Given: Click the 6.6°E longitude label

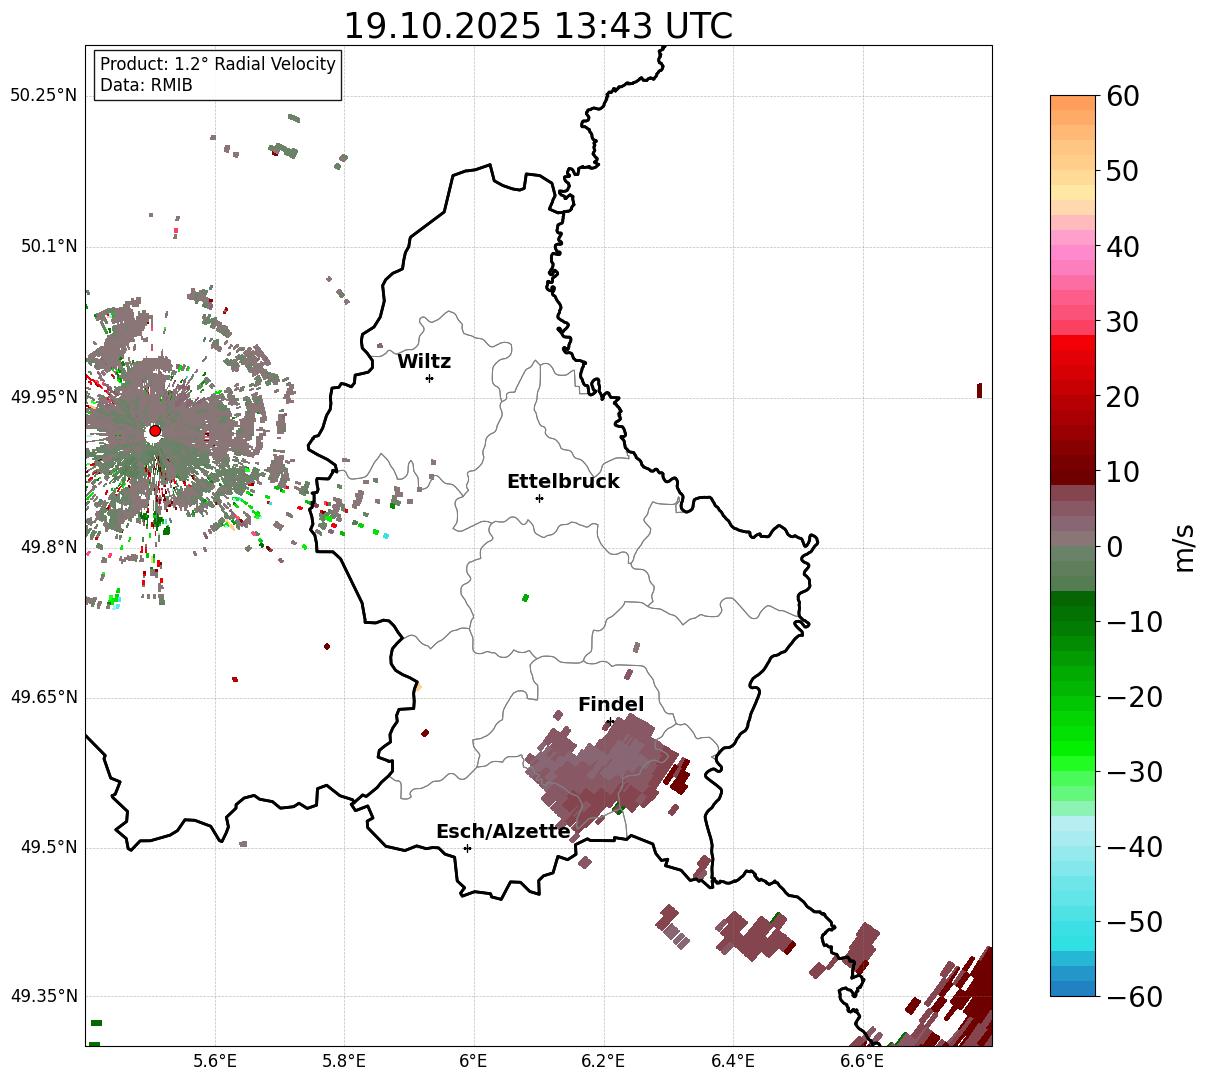Looking at the screenshot, I should coord(862,1062).
